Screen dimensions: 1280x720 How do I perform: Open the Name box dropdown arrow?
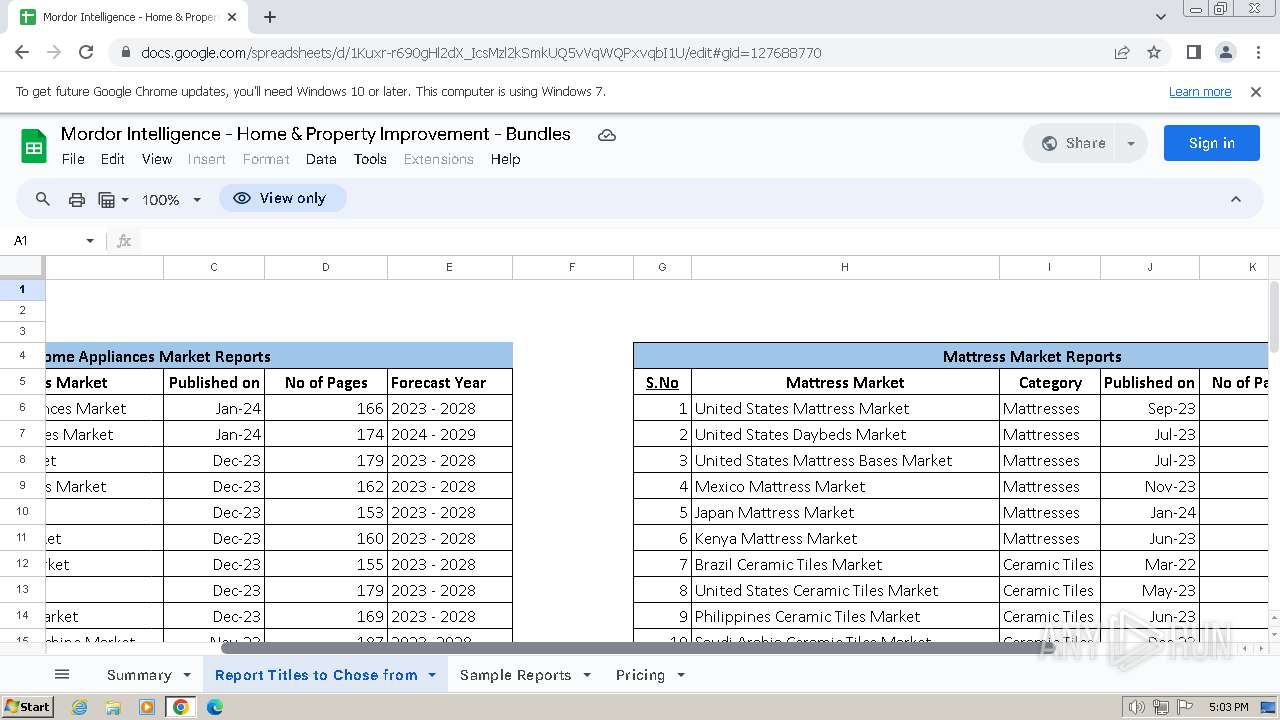click(x=90, y=241)
